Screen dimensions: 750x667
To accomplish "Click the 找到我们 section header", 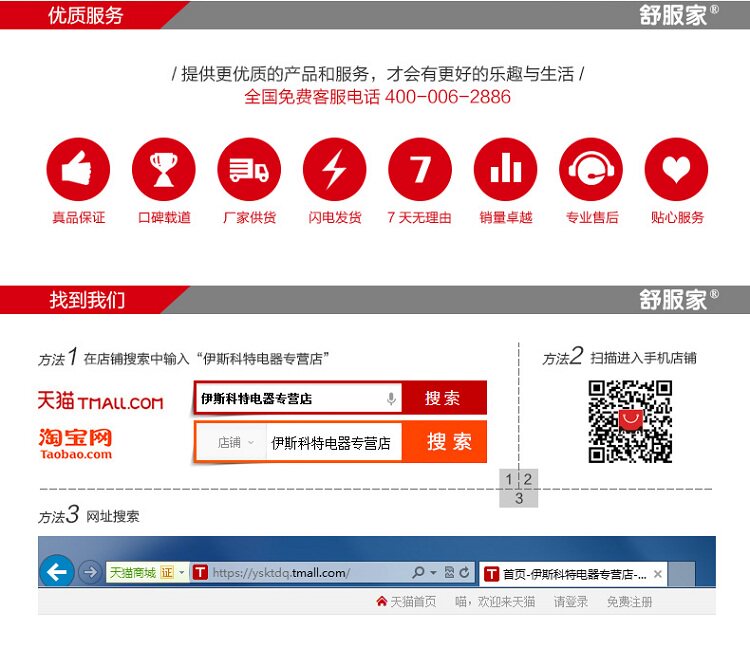I will point(87,300).
